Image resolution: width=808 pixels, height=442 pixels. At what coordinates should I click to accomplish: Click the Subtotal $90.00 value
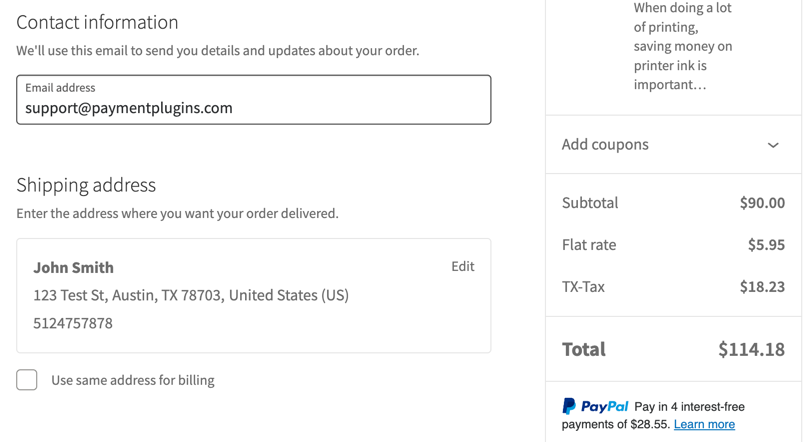762,202
